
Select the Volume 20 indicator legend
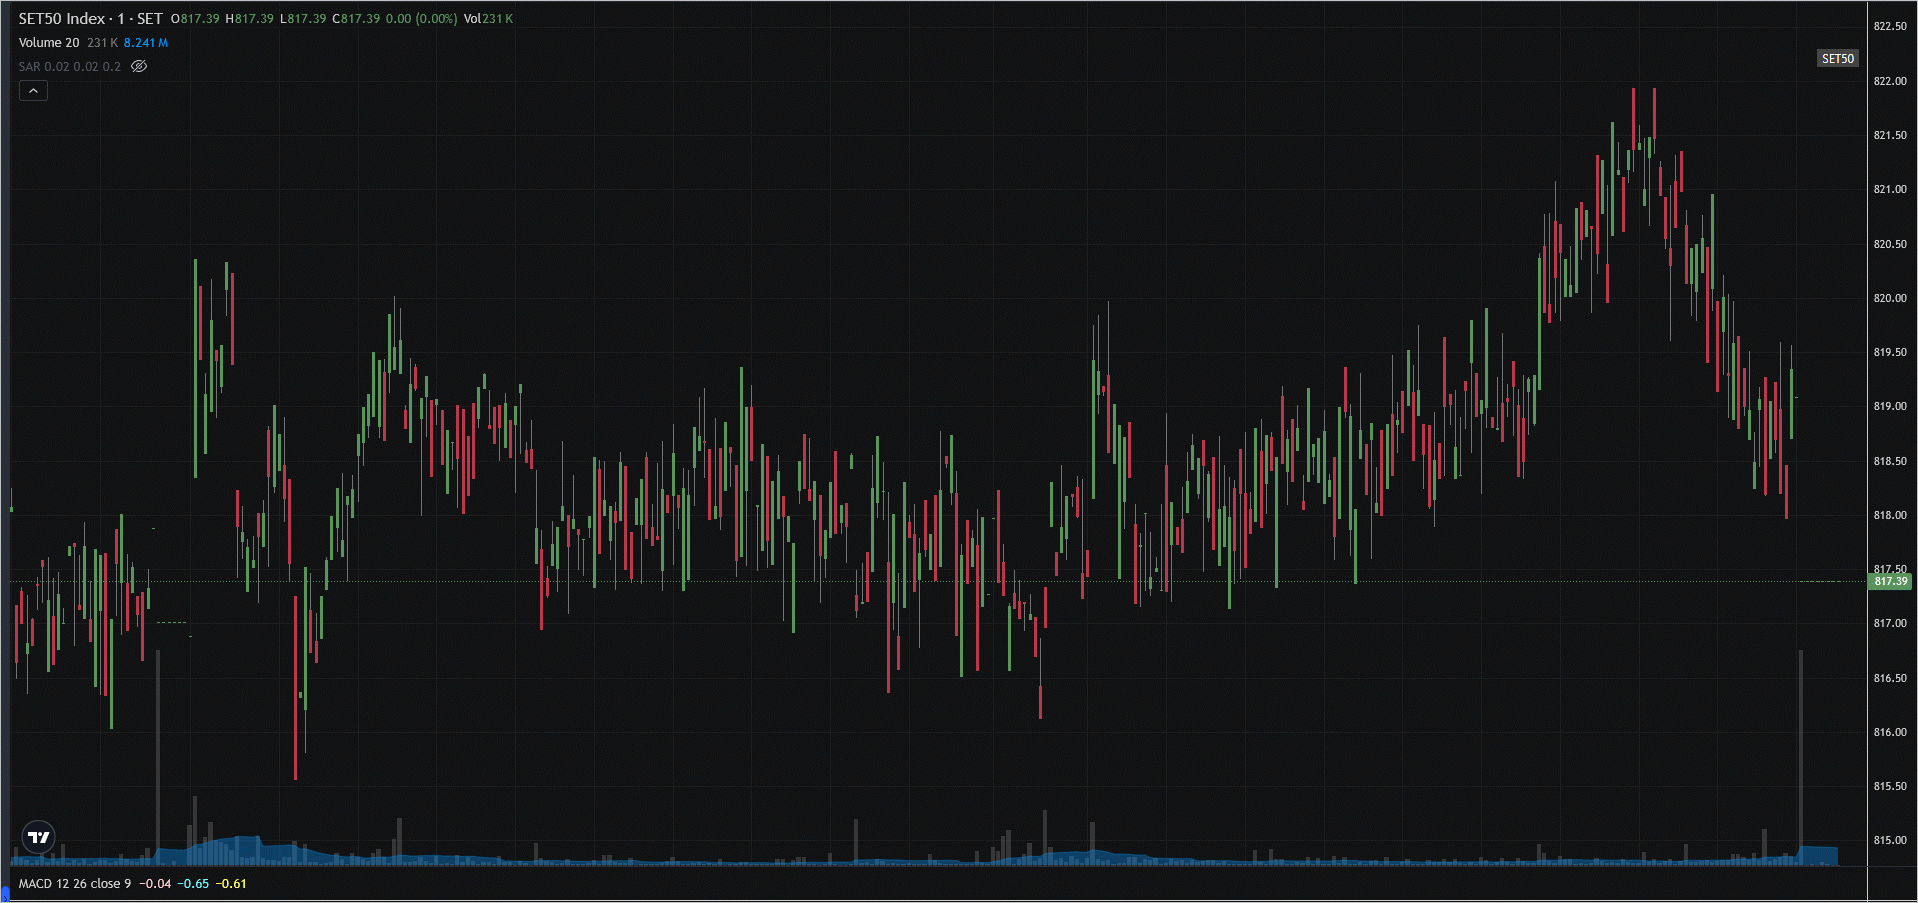tap(49, 42)
